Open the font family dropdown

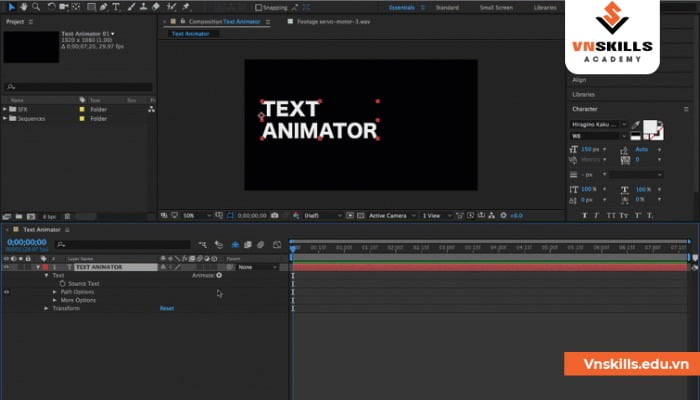pyautogui.click(x=598, y=124)
